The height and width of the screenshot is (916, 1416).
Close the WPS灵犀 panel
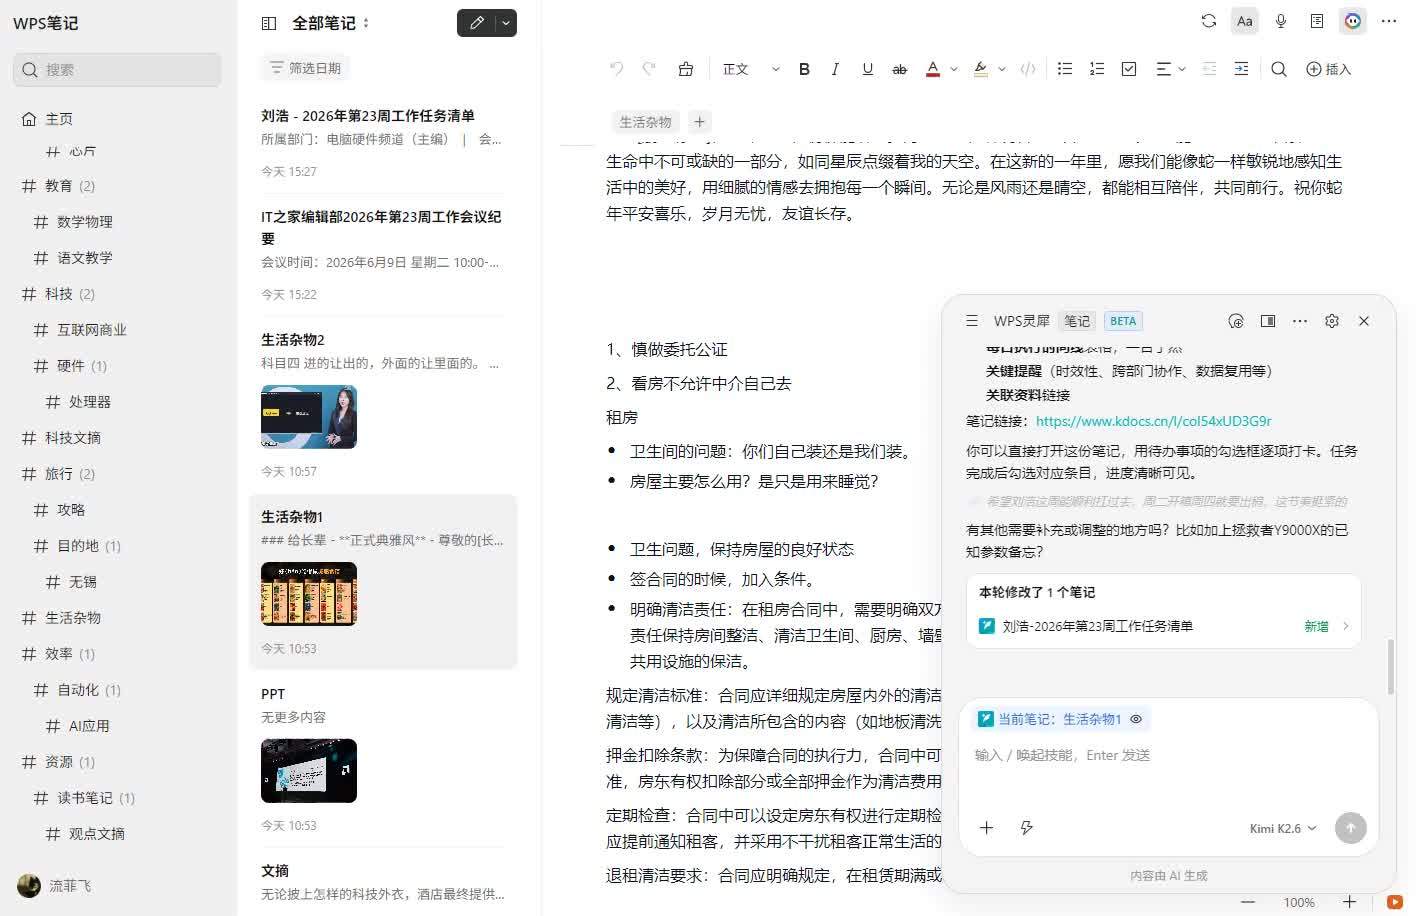[x=1364, y=321]
